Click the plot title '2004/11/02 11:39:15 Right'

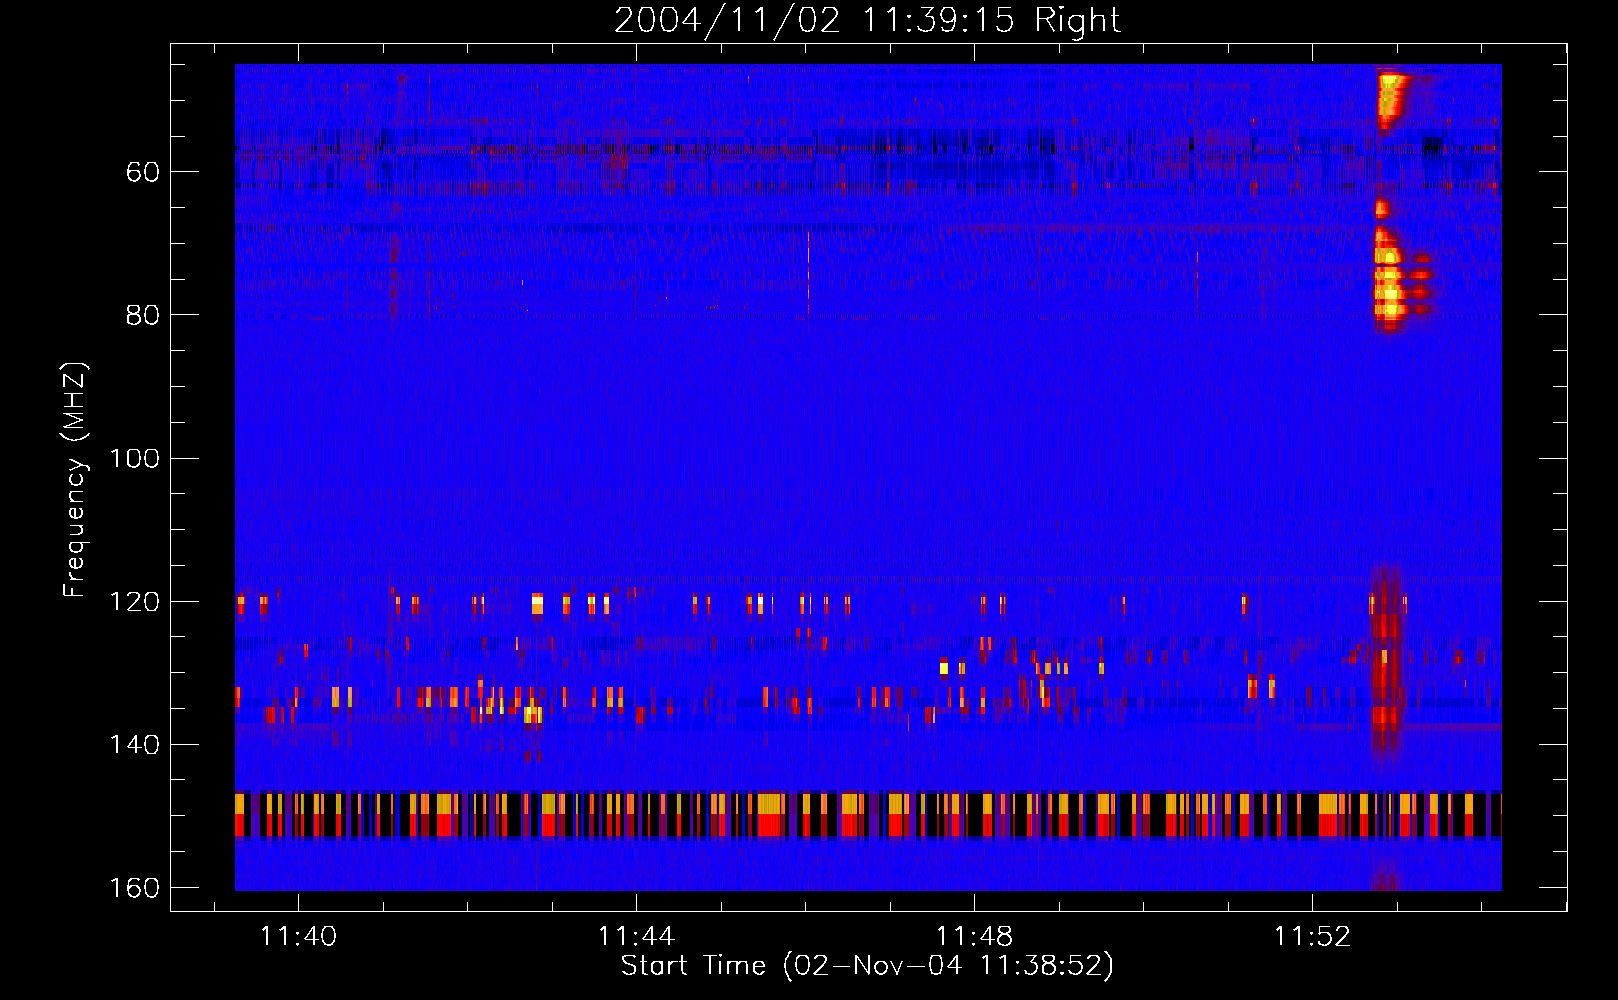tap(867, 20)
